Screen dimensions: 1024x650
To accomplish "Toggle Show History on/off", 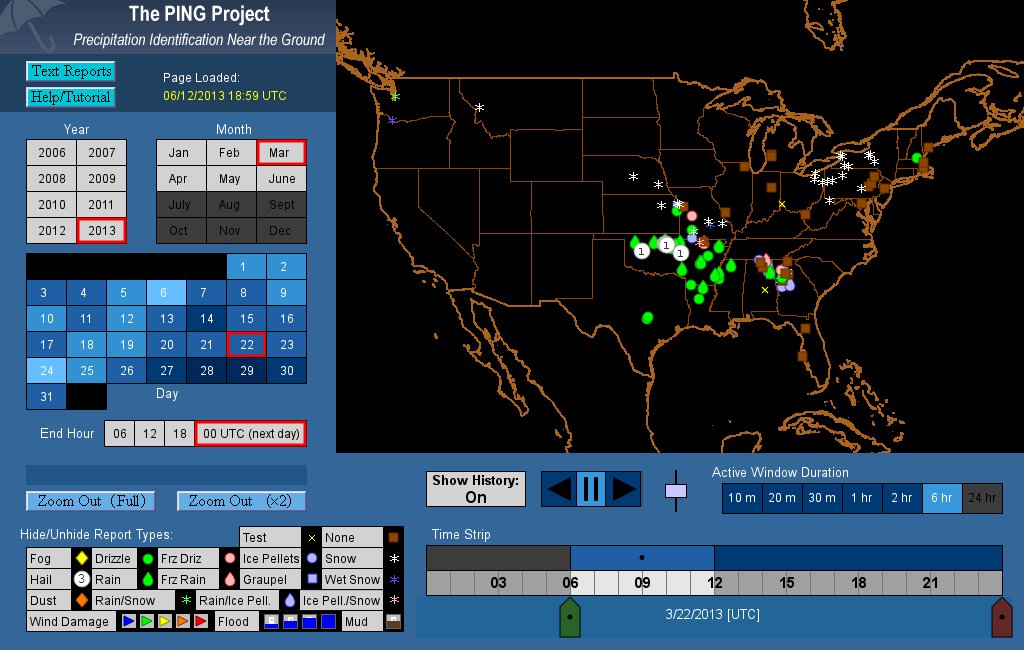I will tap(476, 489).
